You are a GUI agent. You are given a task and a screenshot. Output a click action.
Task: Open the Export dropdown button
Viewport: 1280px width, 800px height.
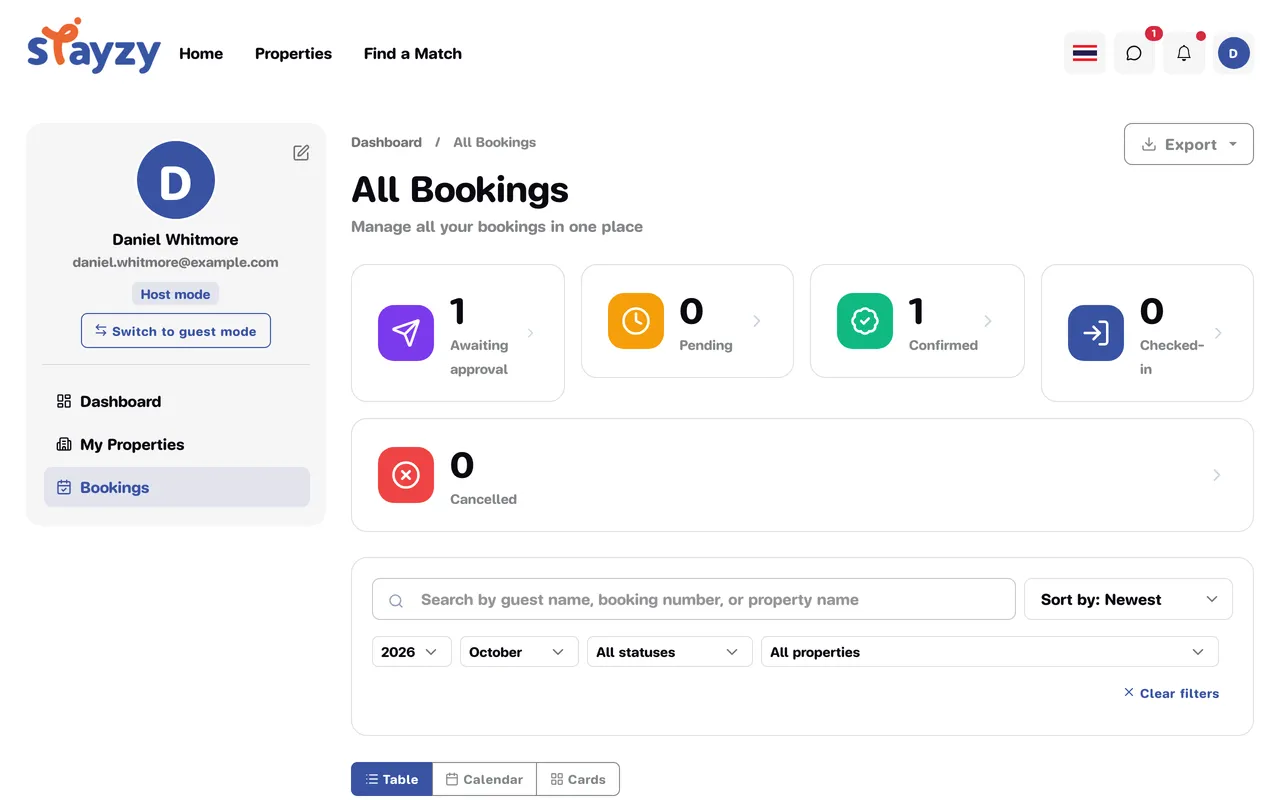click(x=1189, y=144)
